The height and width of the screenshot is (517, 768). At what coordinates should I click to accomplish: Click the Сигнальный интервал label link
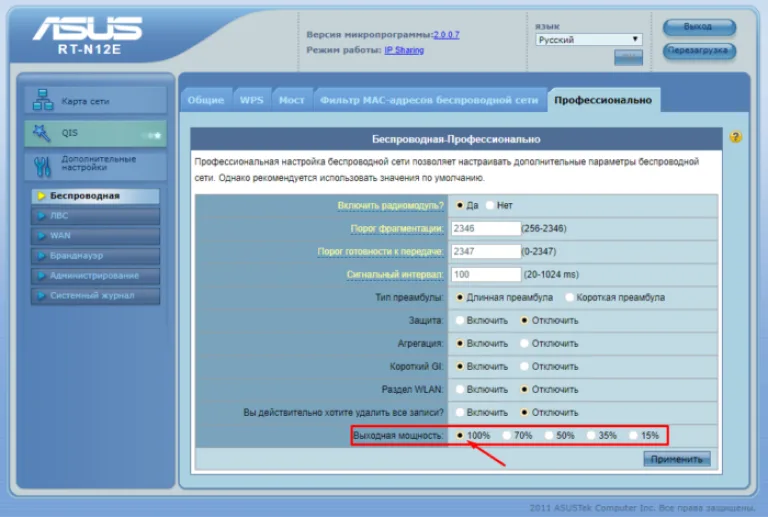[x=395, y=275]
